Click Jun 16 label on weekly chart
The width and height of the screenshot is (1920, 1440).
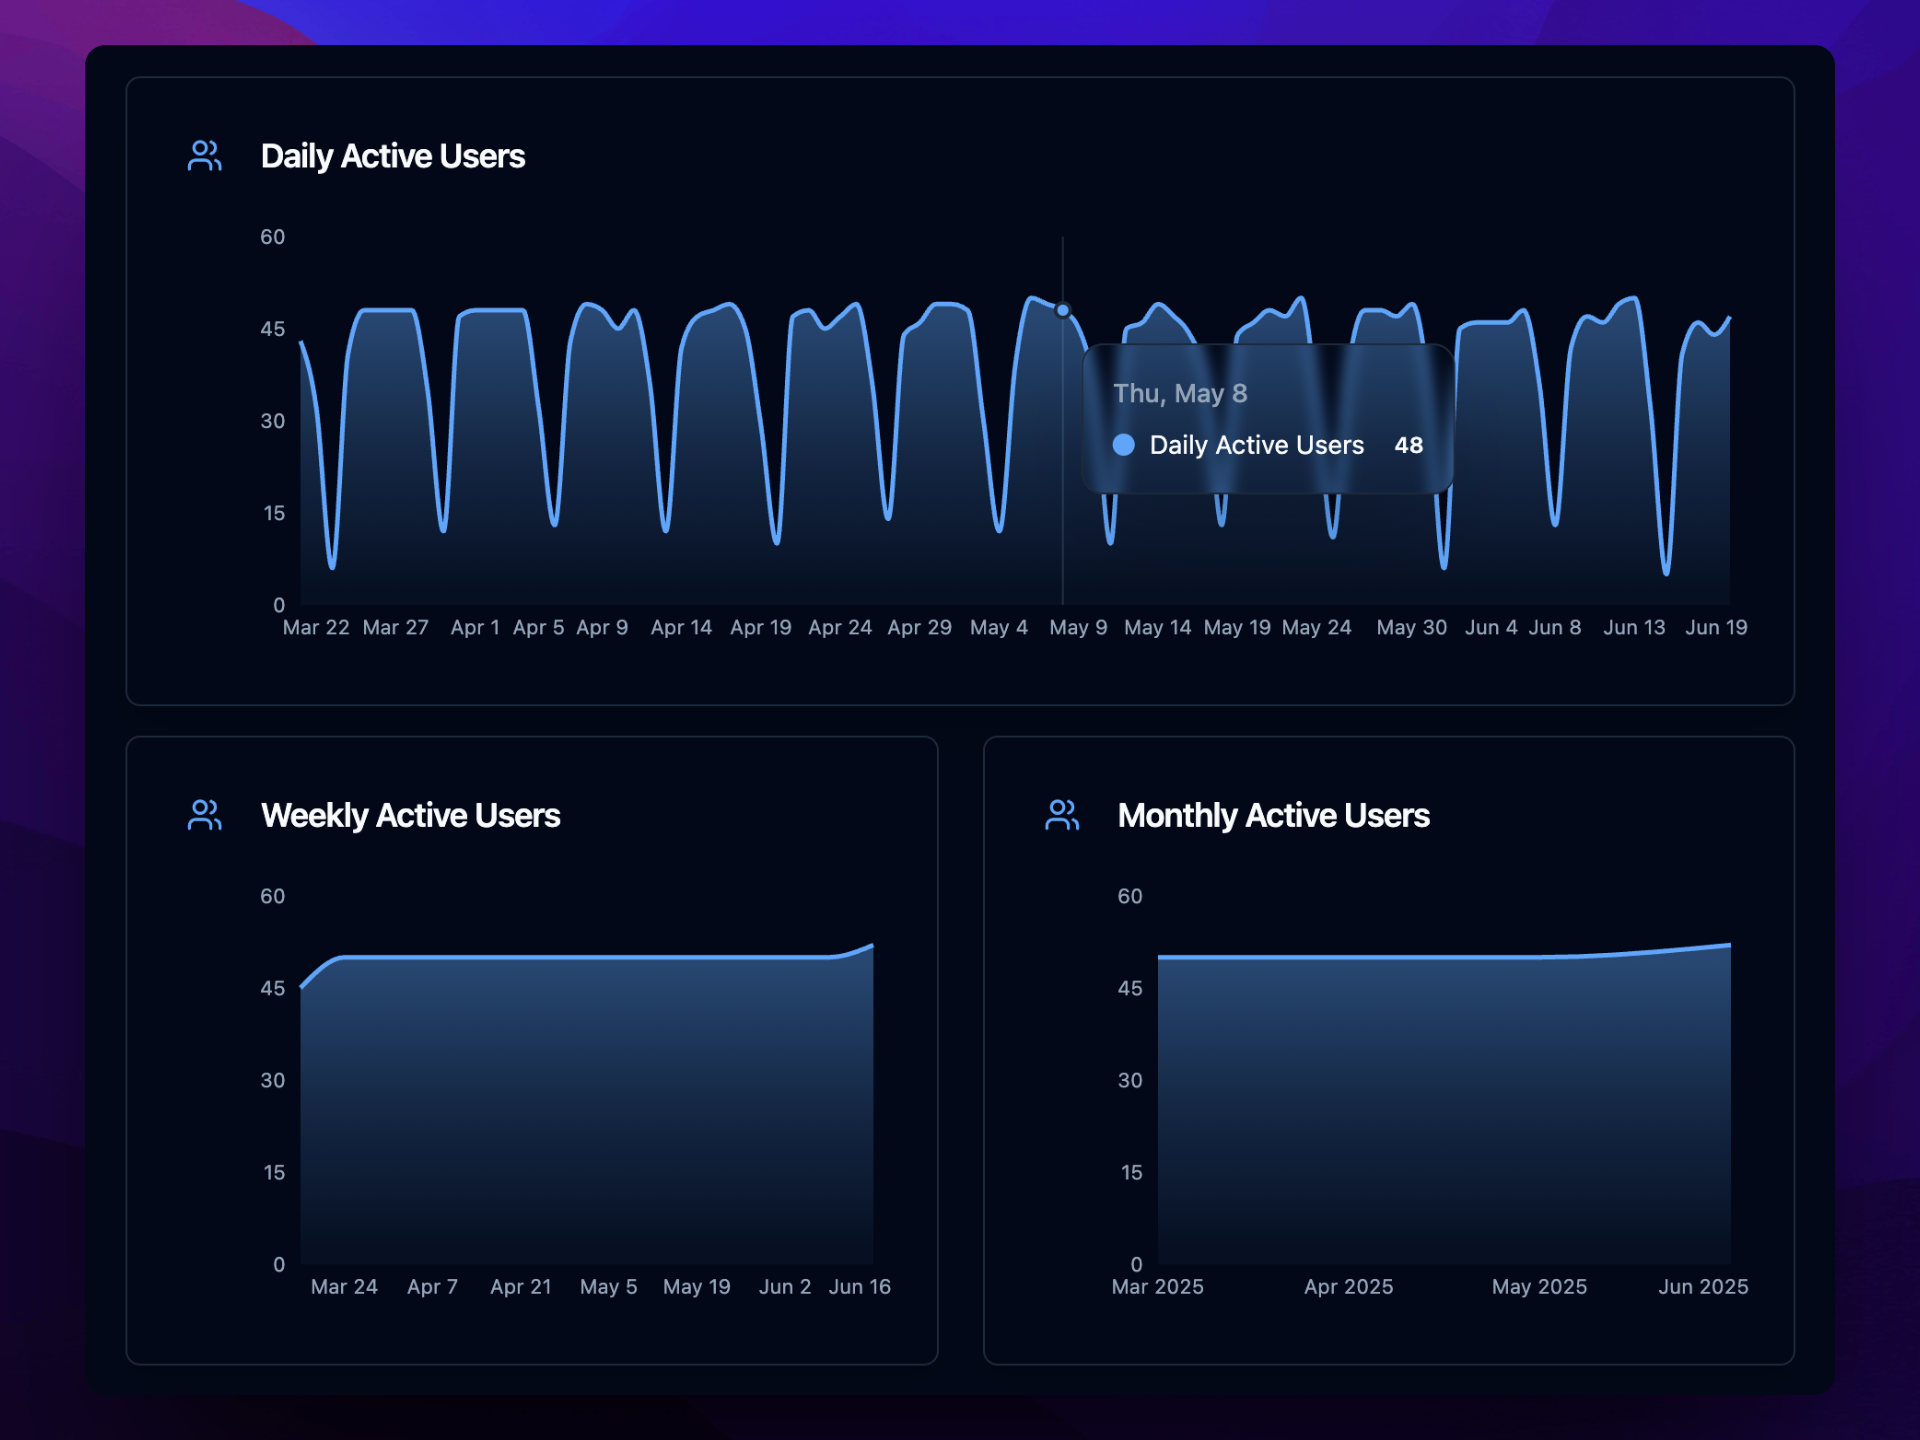tap(859, 1287)
